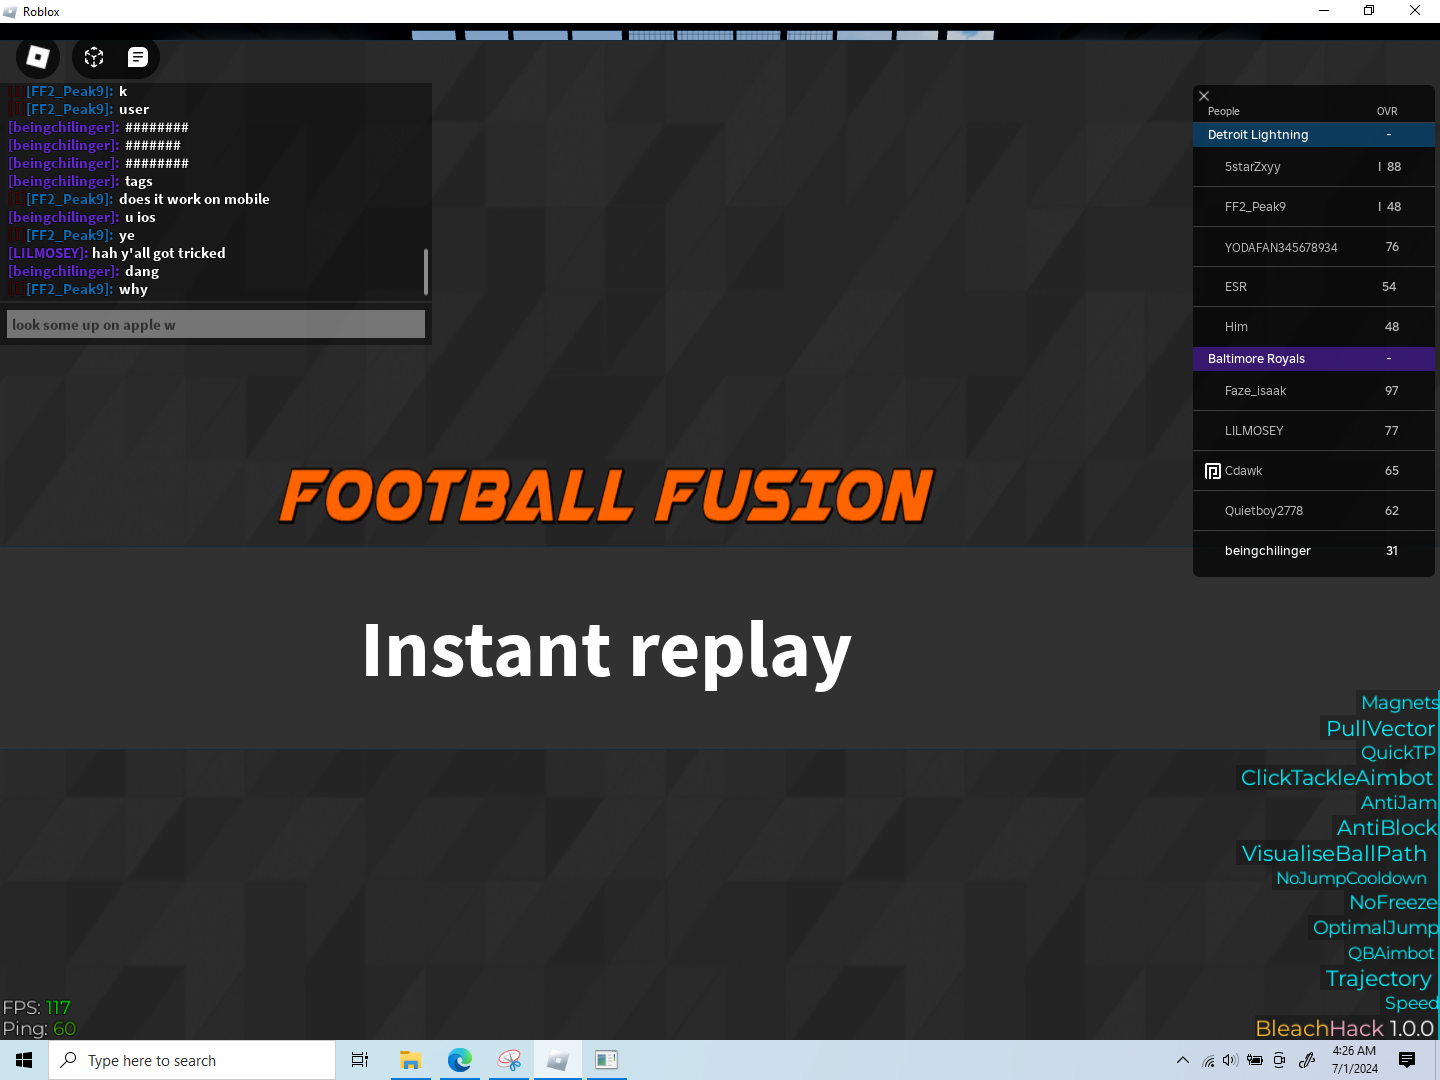Select the Detroit Lightning team header
1440x1080 pixels.
(x=1314, y=135)
